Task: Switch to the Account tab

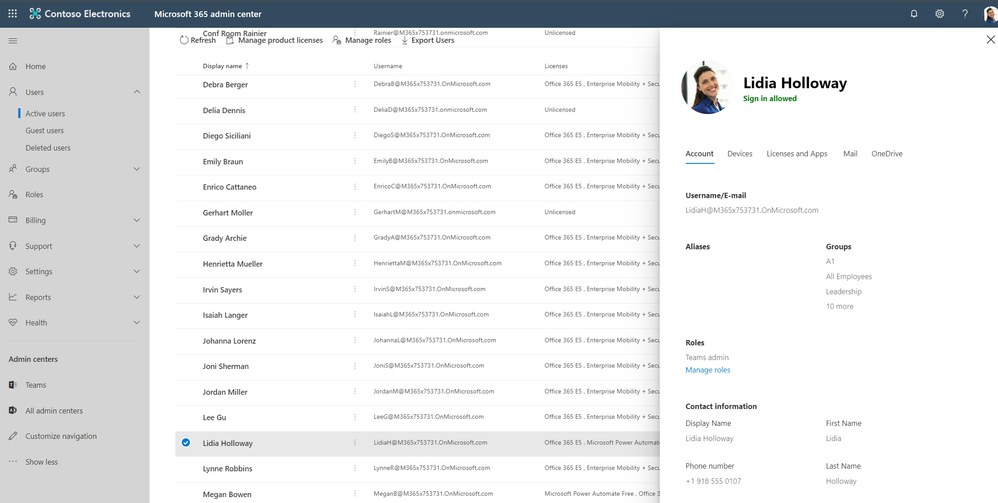Action: pyautogui.click(x=699, y=153)
